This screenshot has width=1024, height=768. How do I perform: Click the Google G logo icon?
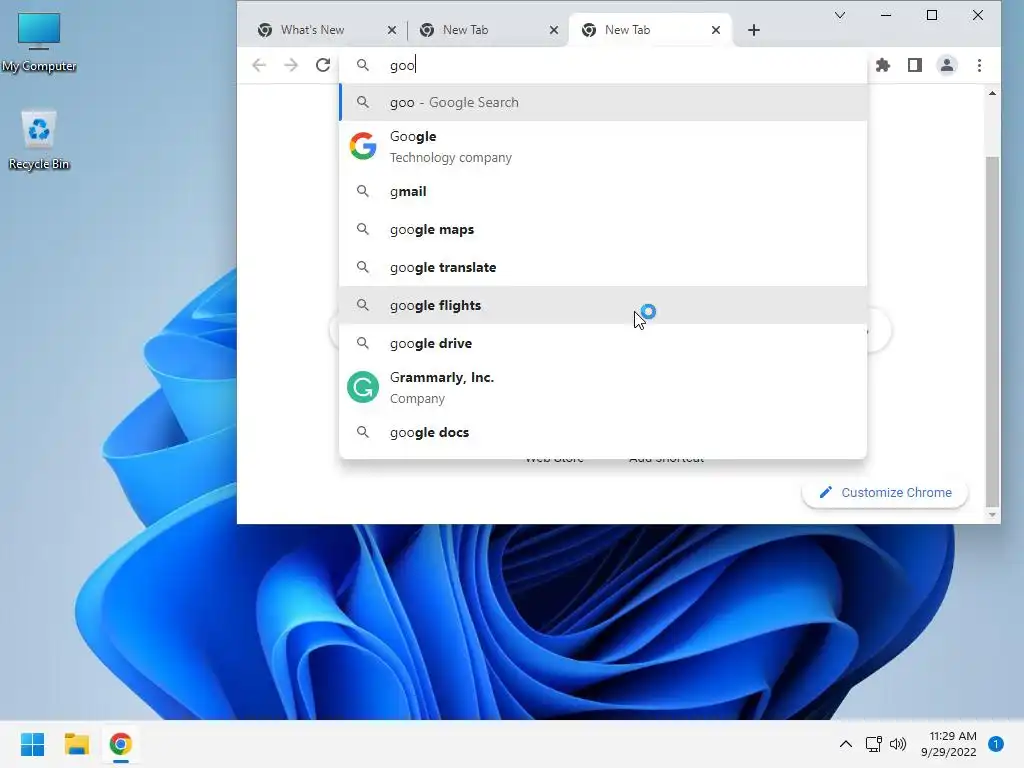click(362, 146)
